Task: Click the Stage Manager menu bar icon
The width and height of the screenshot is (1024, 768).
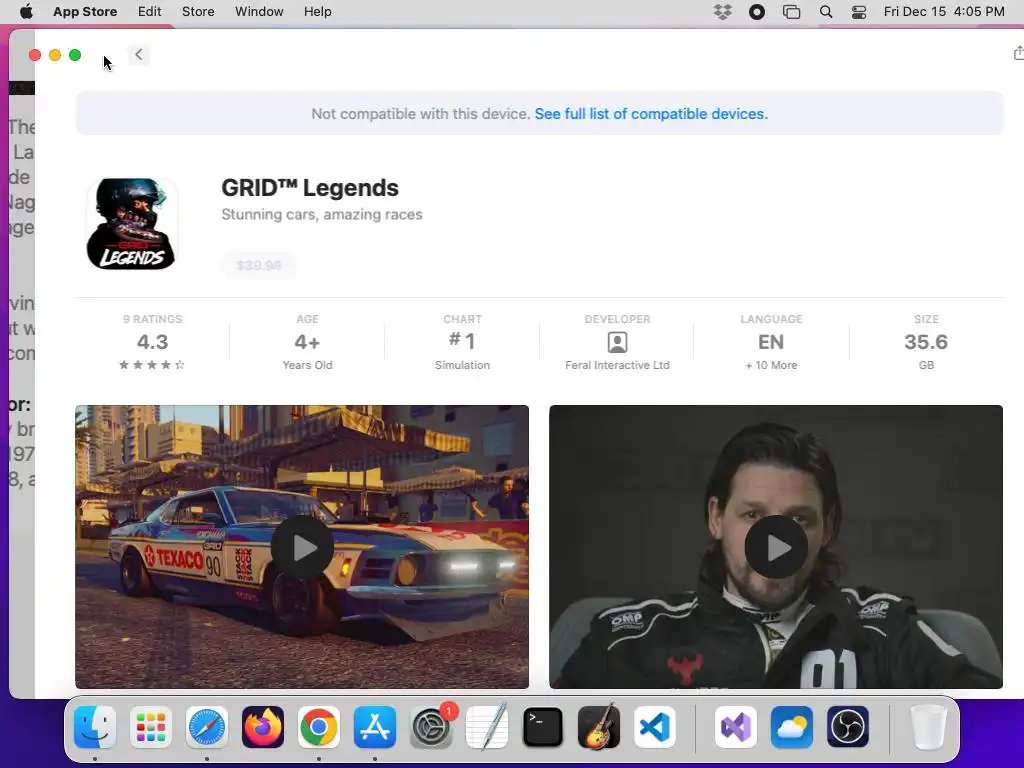Action: point(792,12)
